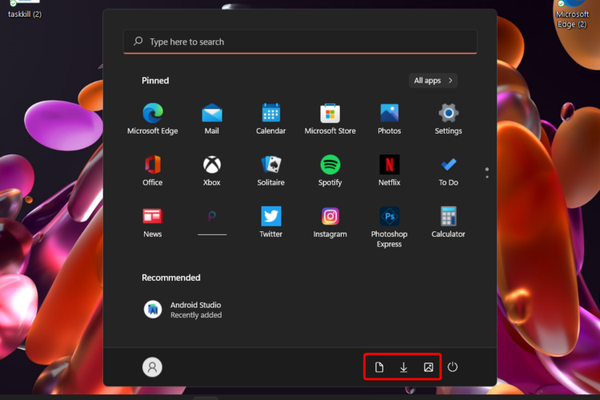Image resolution: width=600 pixels, height=400 pixels.
Task: Launch the Calculator app
Action: [x=448, y=222]
